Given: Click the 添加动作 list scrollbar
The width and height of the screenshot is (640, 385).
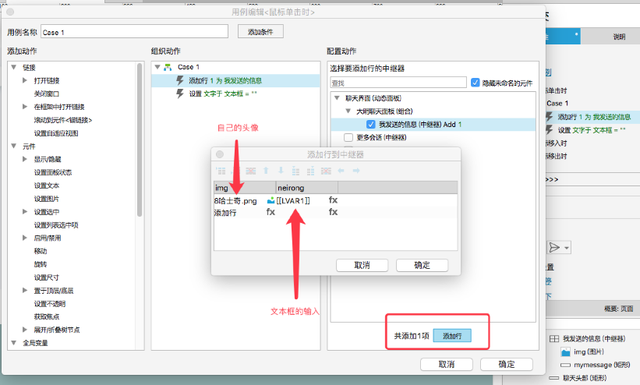Looking at the screenshot, I should (x=140, y=140).
